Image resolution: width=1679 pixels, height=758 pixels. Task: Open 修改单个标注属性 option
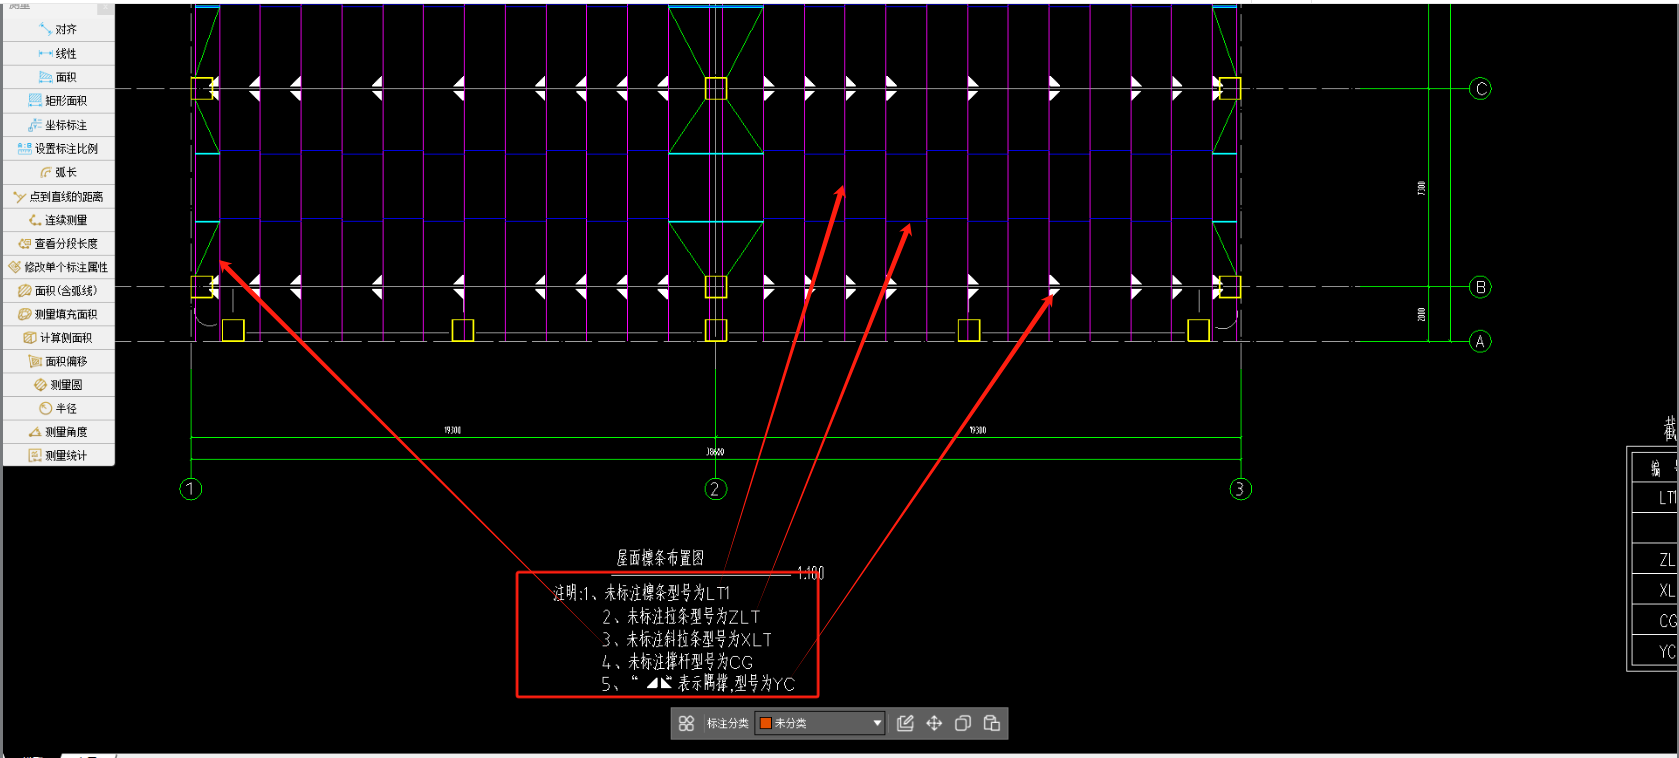click(x=58, y=267)
